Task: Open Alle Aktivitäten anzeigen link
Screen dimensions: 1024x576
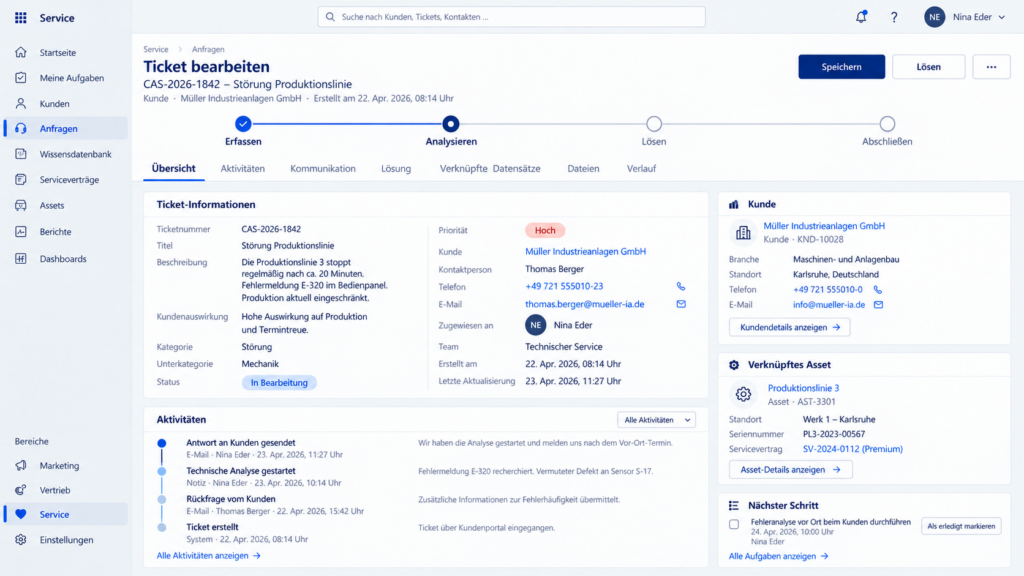Action: [208, 556]
